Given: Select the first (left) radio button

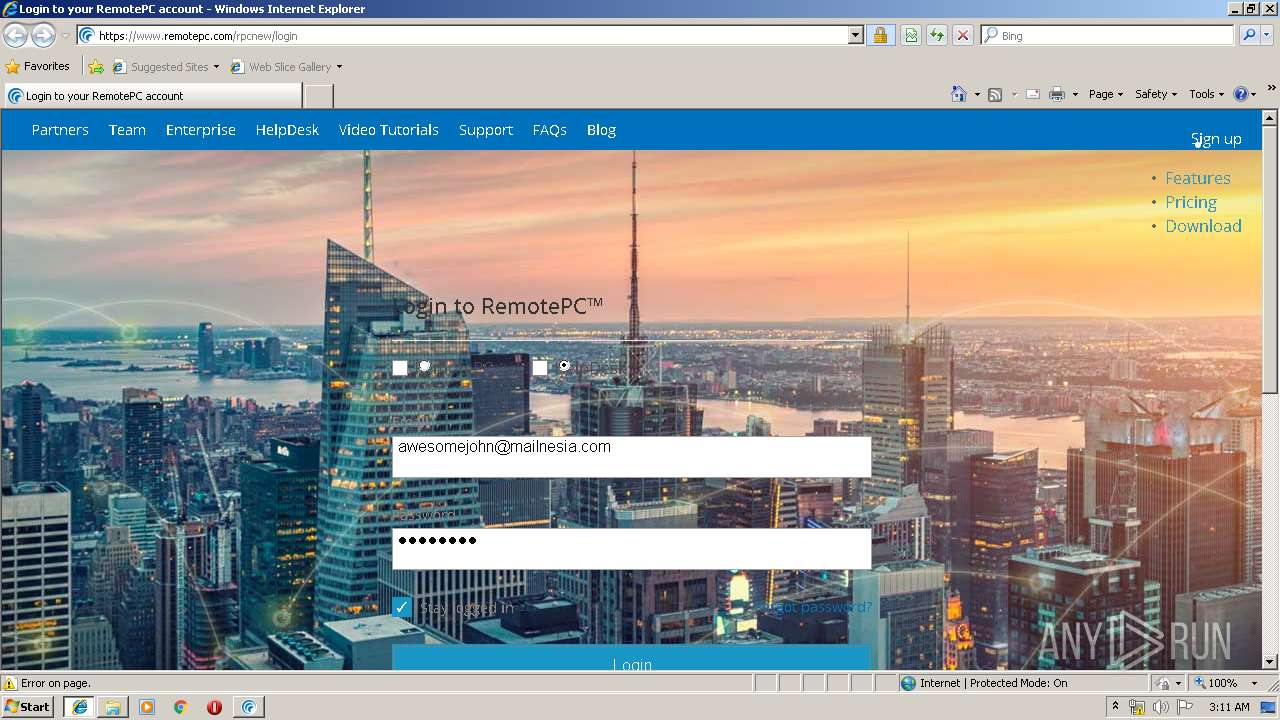Looking at the screenshot, I should [x=425, y=366].
